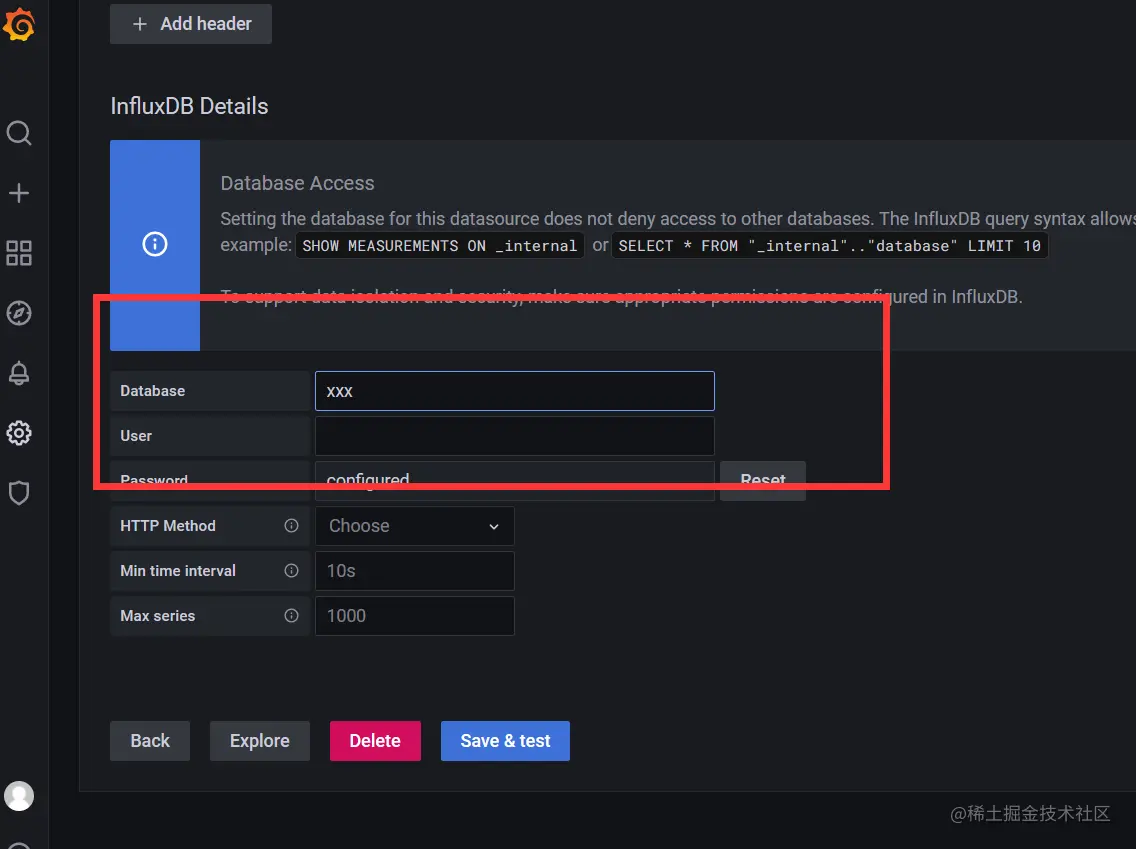1136x849 pixels.
Task: Show the Max series info icon
Action: click(291, 616)
